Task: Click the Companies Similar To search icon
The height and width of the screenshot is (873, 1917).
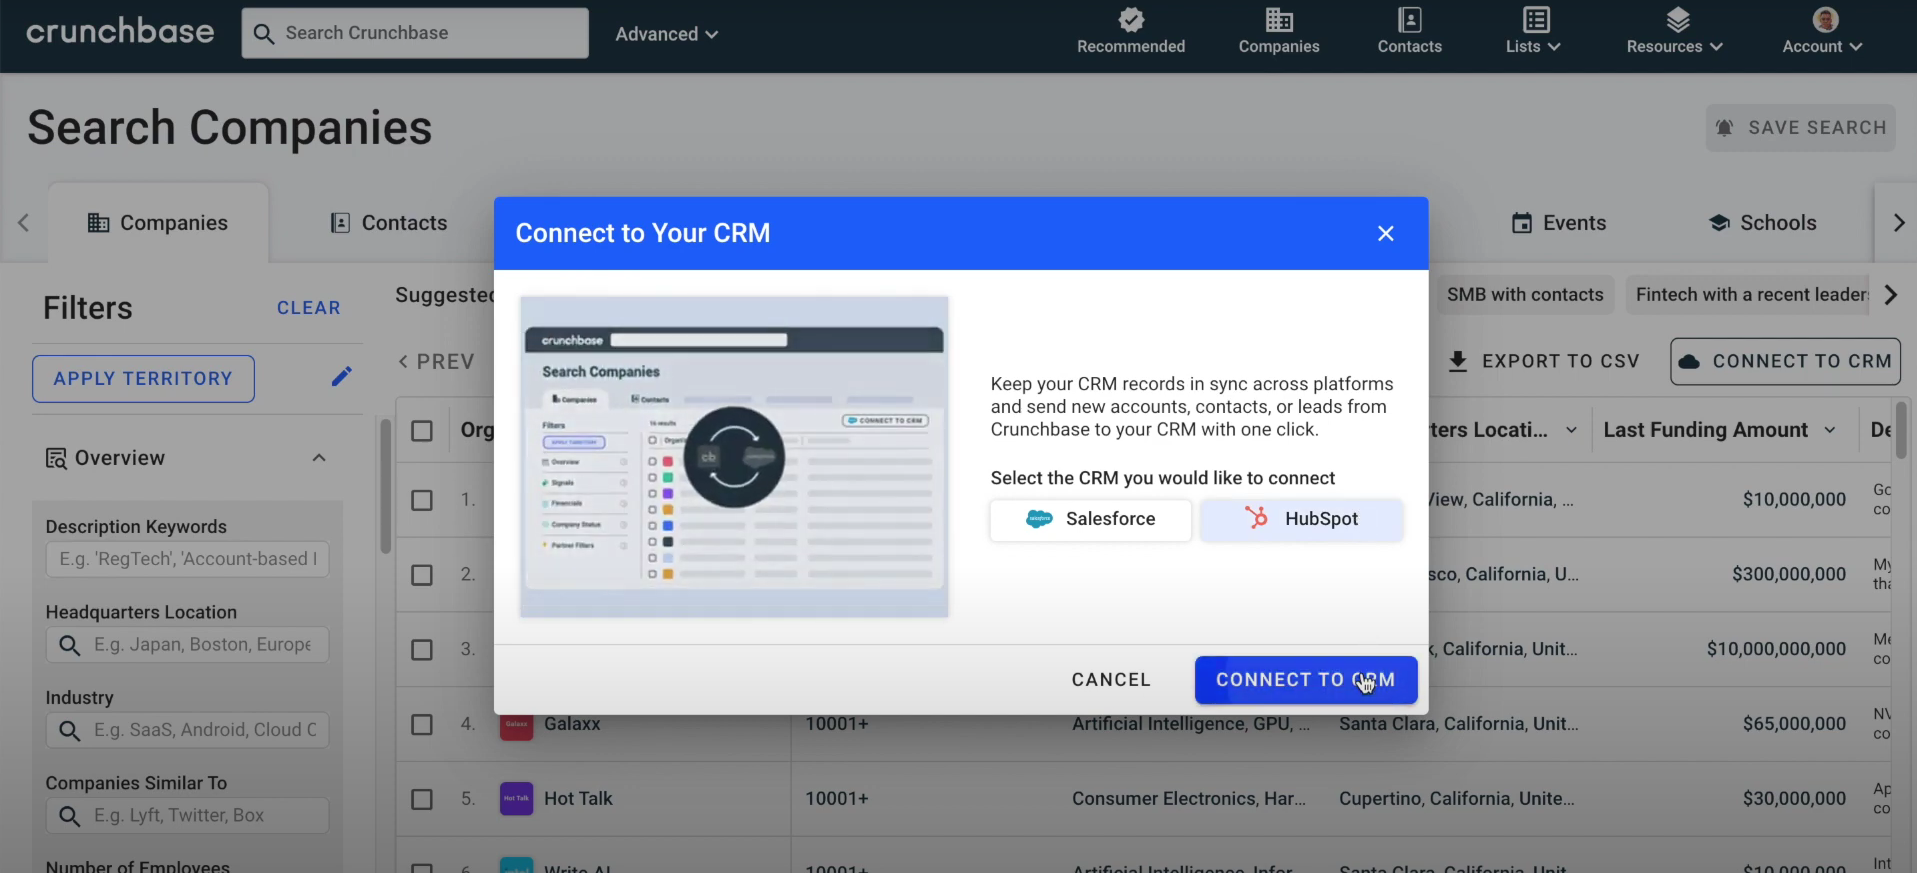Action: [x=69, y=817]
